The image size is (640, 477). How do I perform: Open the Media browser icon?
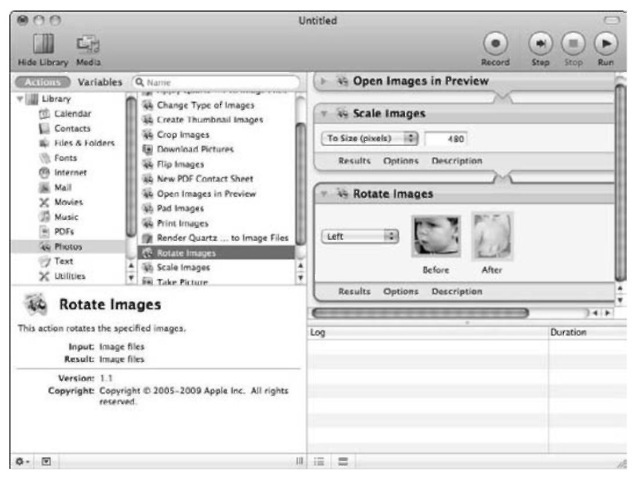[x=88, y=44]
